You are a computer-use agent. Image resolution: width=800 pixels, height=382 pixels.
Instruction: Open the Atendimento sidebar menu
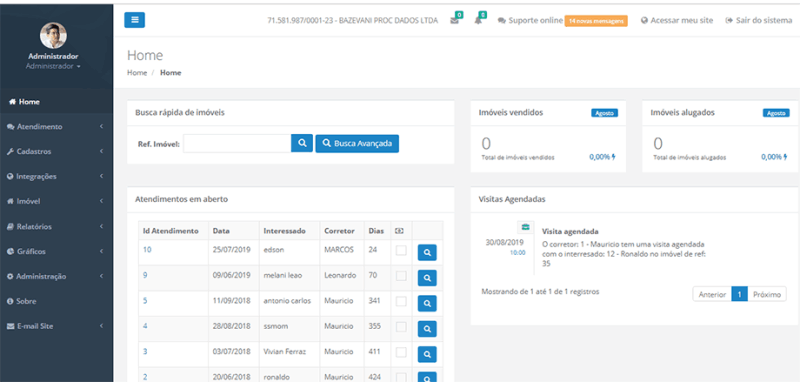[x=56, y=126]
